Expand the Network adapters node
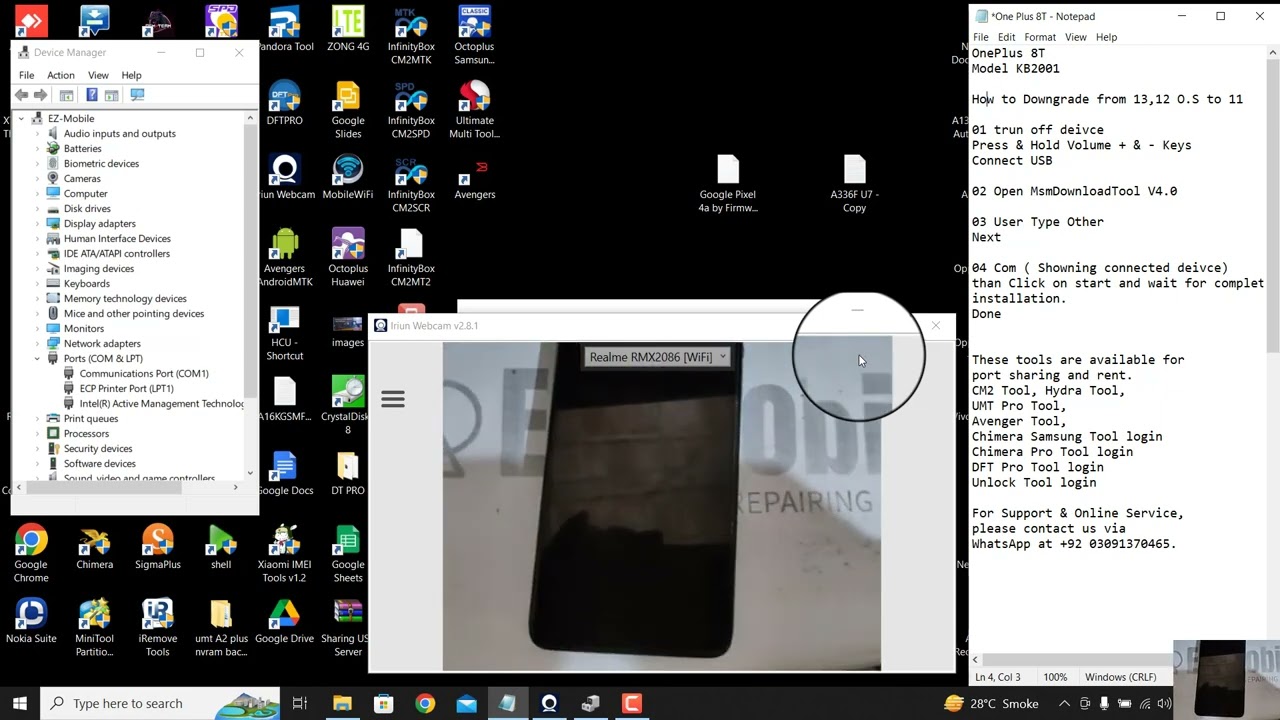This screenshot has height=720, width=1280. click(37, 343)
